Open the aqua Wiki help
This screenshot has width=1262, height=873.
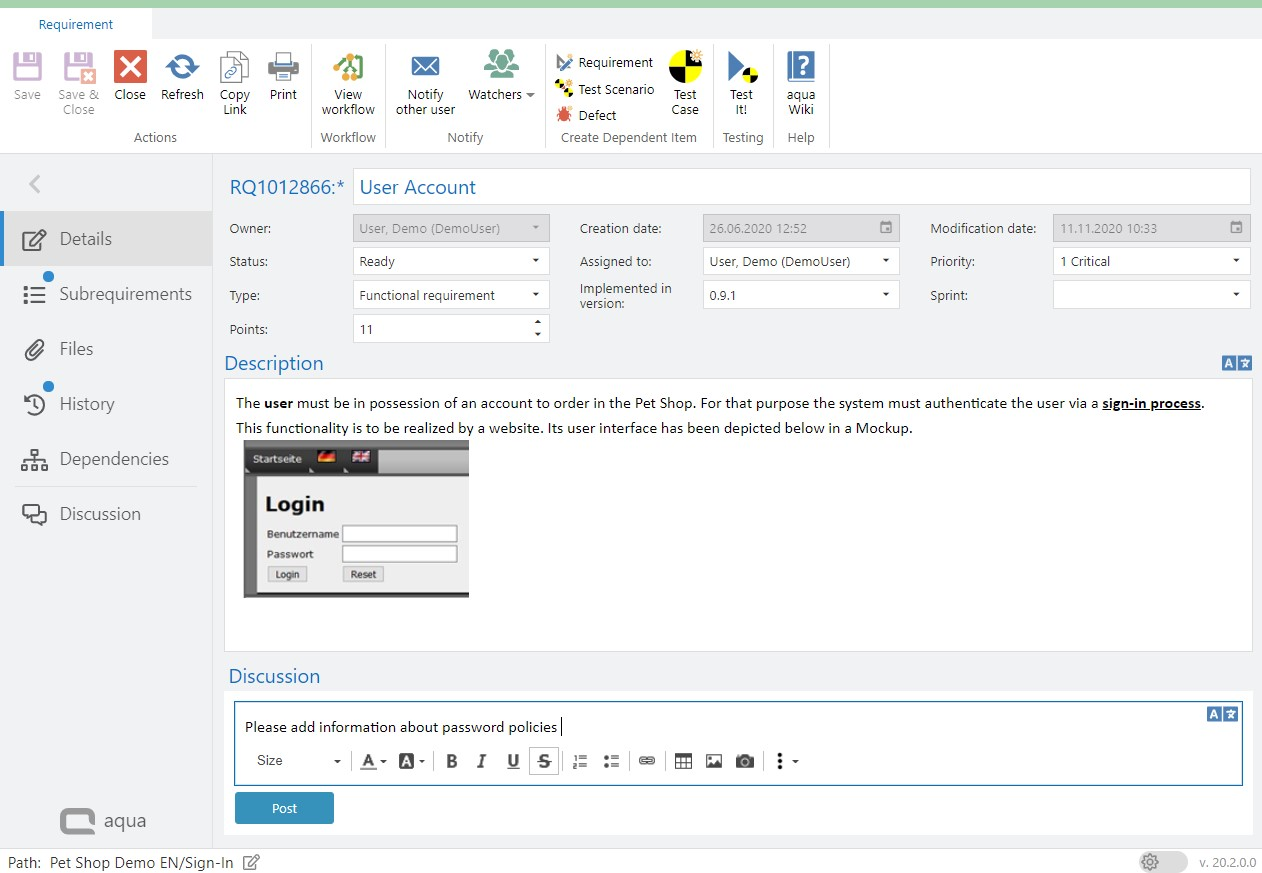(801, 68)
